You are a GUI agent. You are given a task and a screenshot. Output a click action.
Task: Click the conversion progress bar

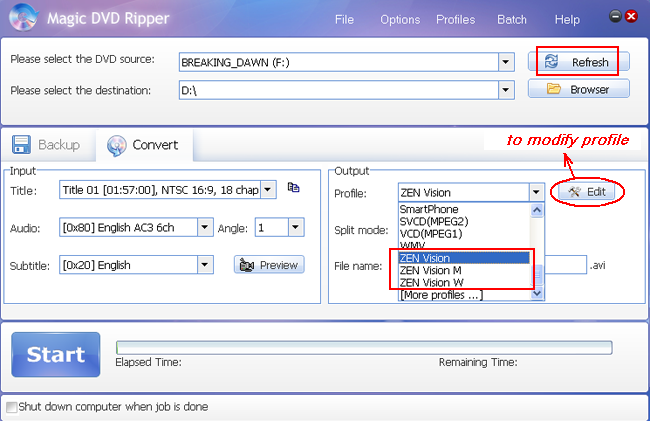pos(364,347)
